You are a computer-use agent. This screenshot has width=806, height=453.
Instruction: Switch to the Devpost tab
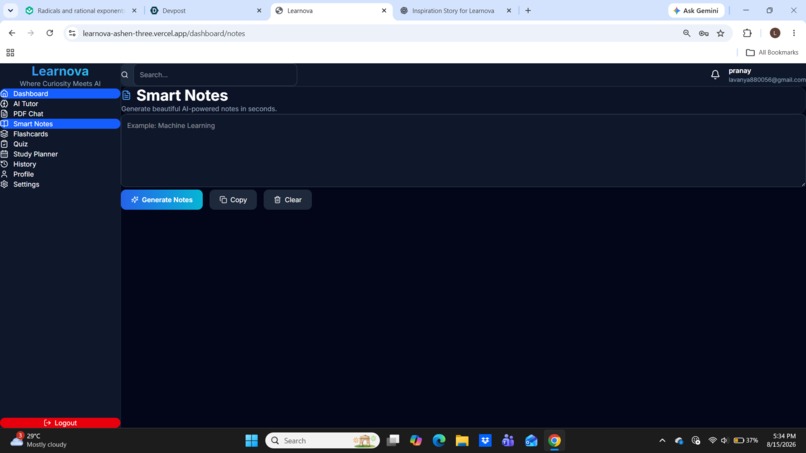(x=205, y=10)
